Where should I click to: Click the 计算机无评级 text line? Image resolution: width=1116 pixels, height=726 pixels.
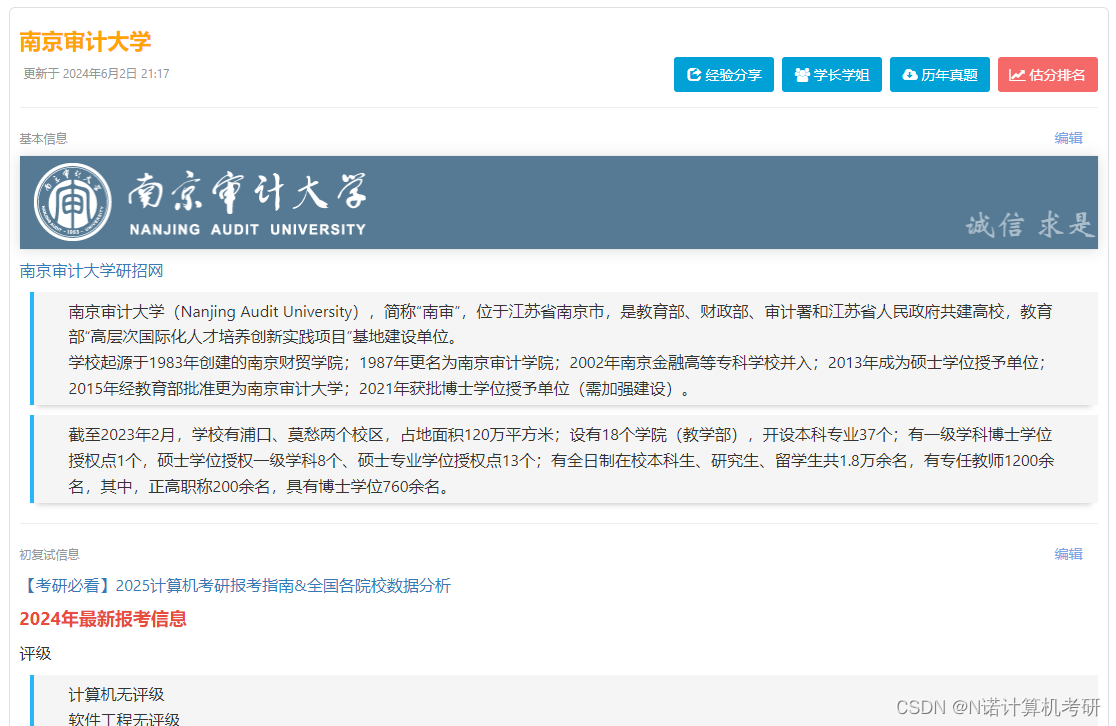click(116, 694)
